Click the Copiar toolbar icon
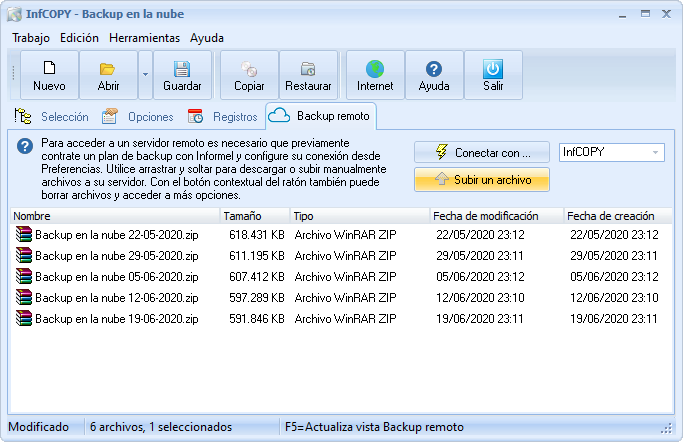This screenshot has width=683, height=442. pyautogui.click(x=249, y=69)
